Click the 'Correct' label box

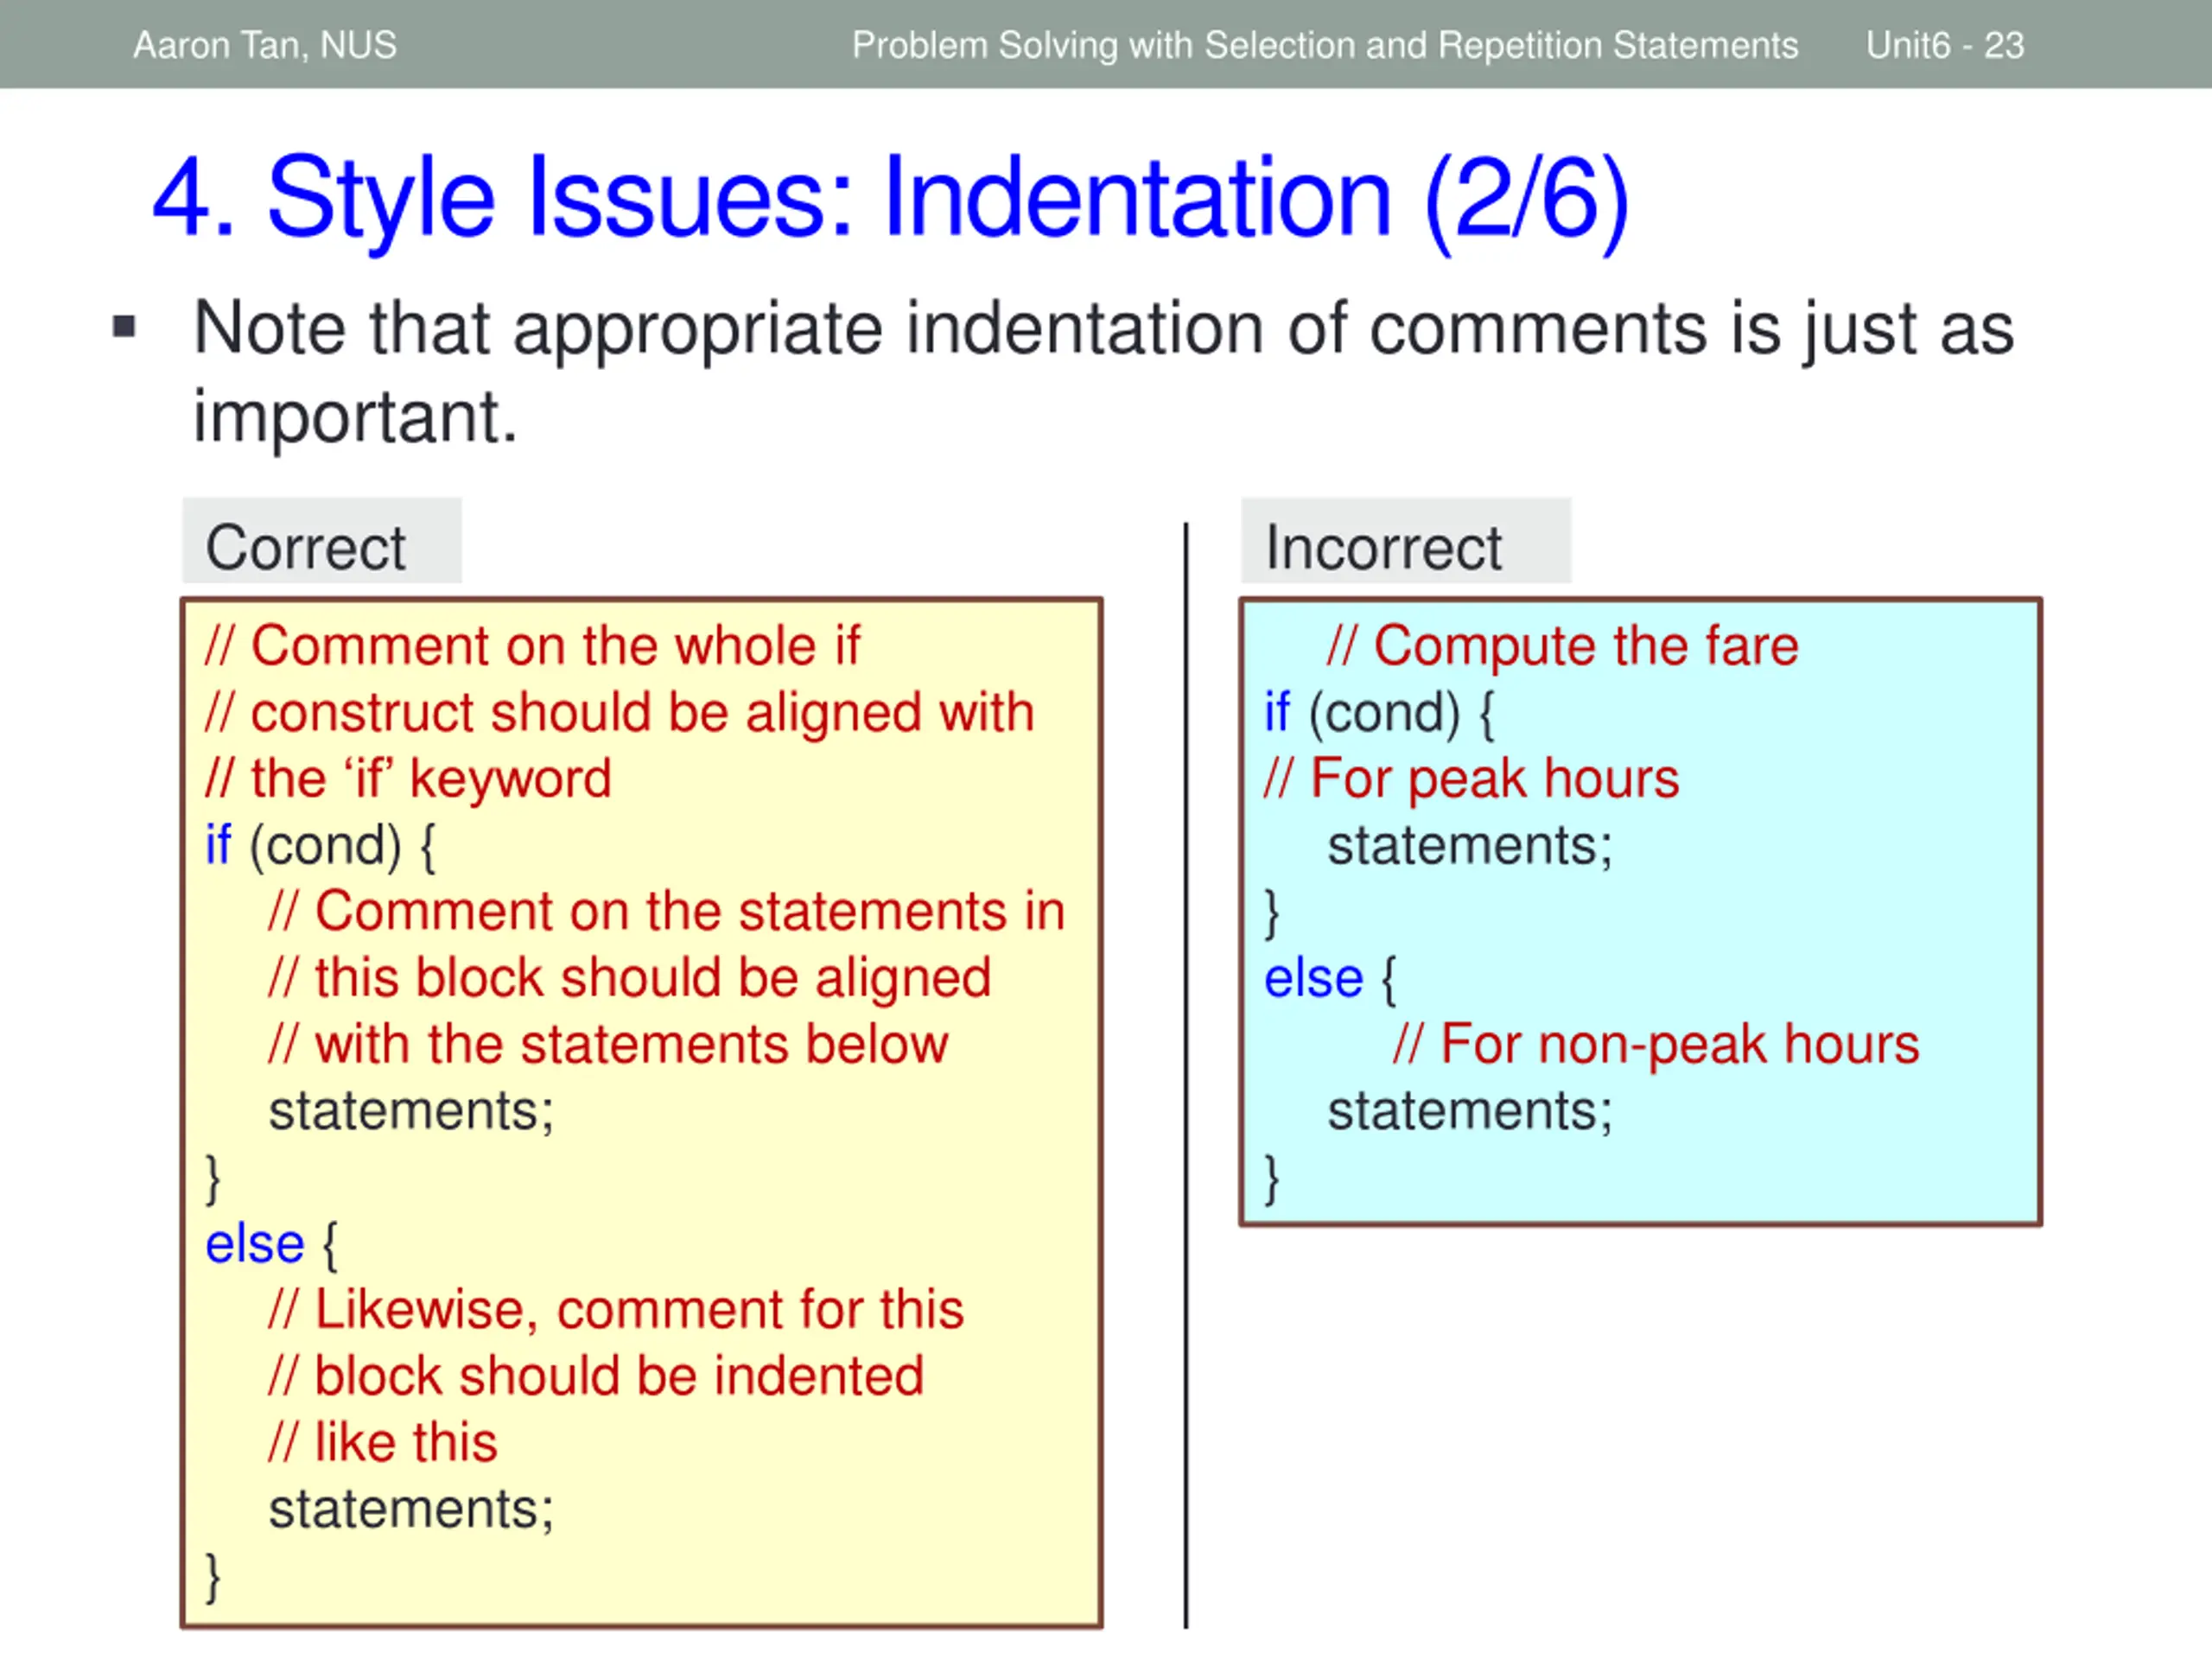click(x=321, y=541)
